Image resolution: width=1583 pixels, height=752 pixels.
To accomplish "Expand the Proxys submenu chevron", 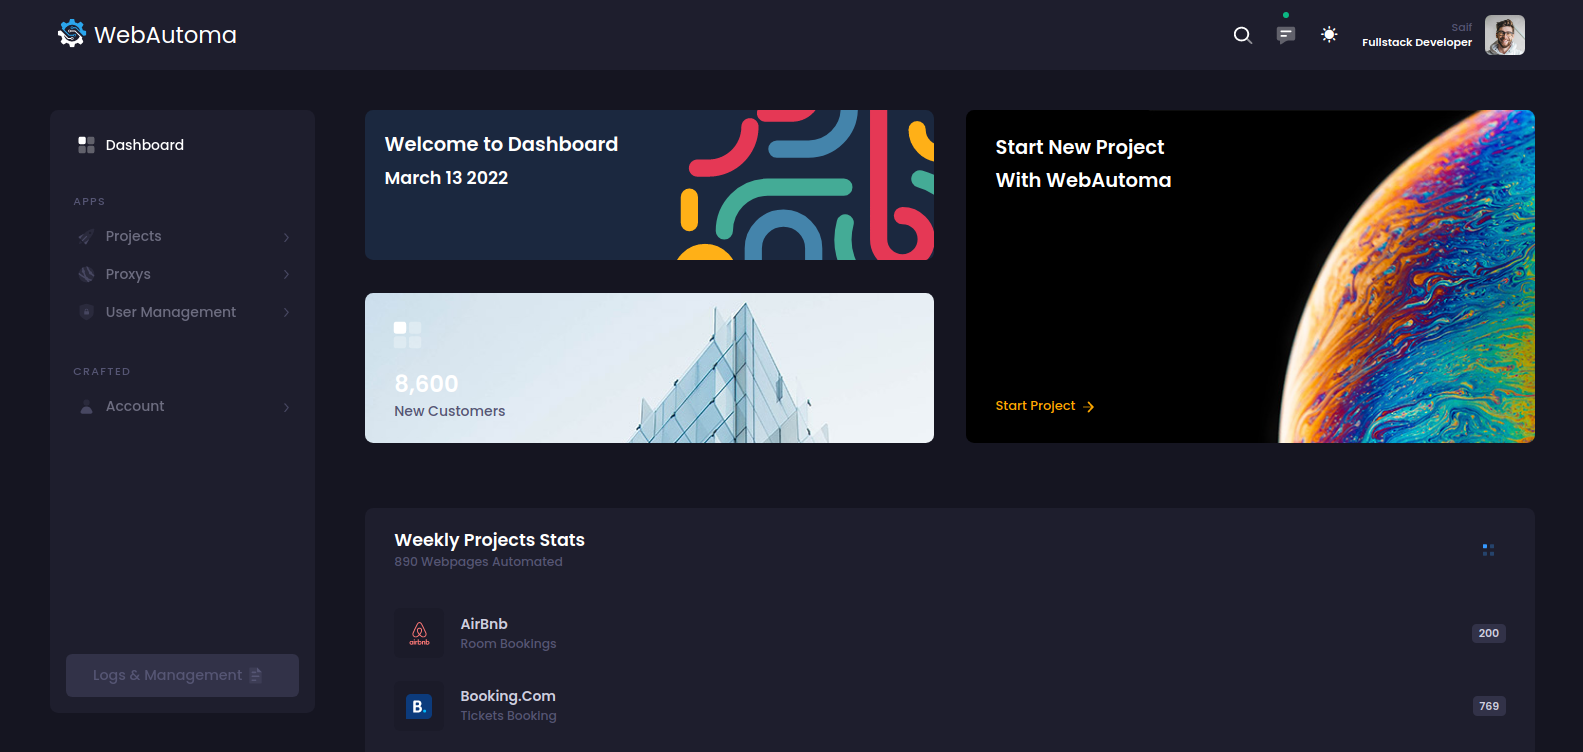I will (286, 274).
